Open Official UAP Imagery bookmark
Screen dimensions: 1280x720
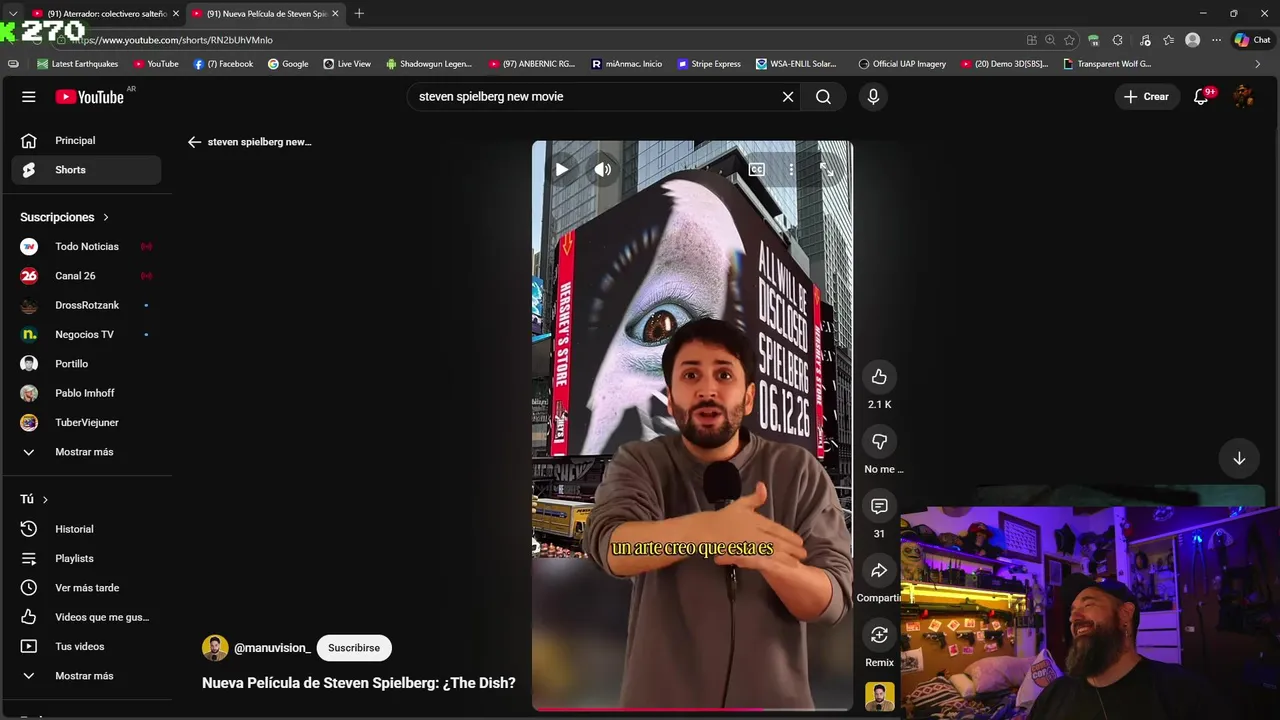[902, 64]
